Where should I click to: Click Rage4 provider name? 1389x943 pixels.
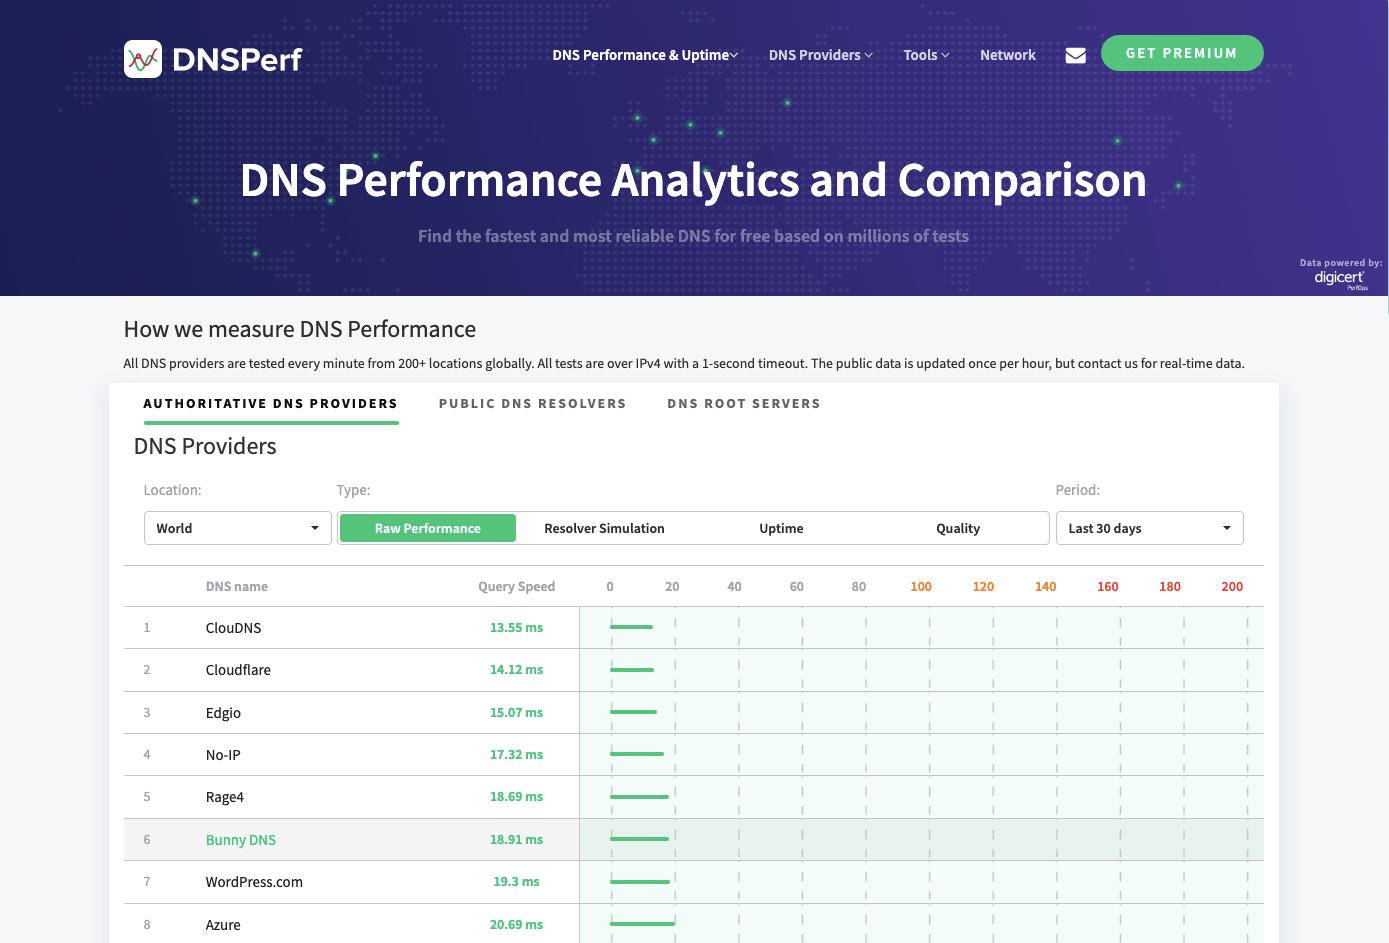[x=225, y=797]
